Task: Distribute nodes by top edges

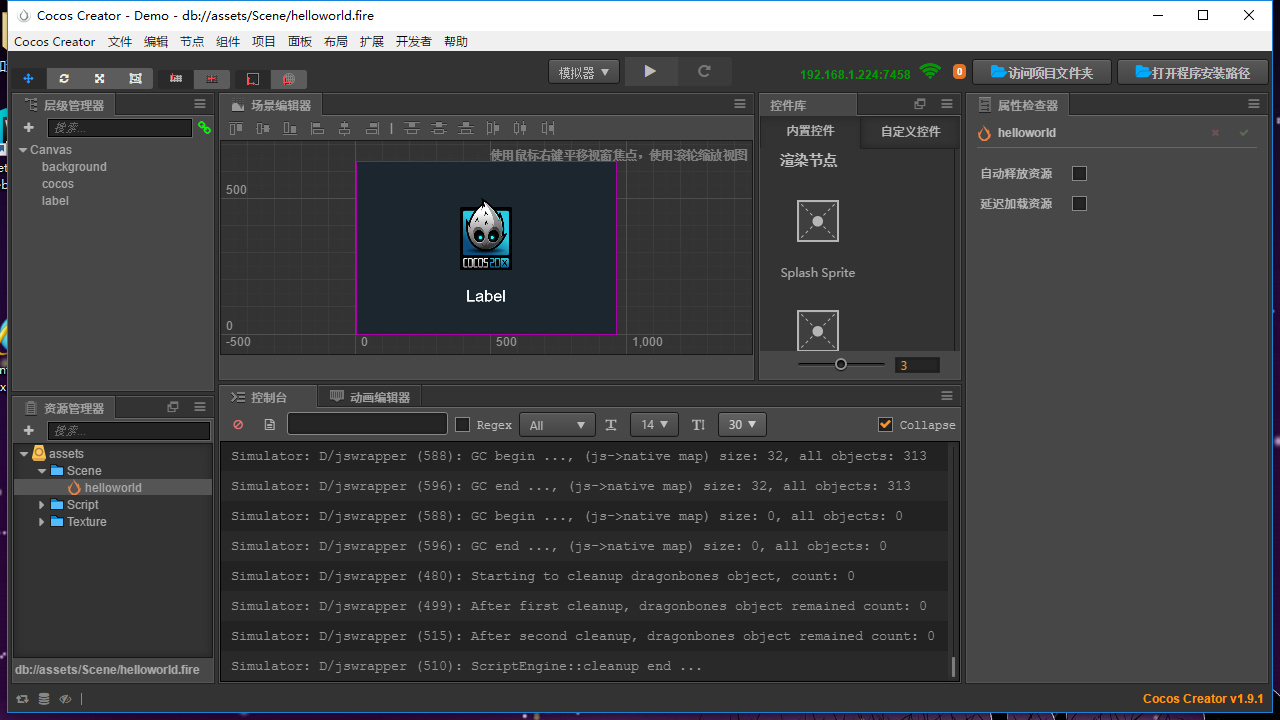Action: (x=412, y=128)
